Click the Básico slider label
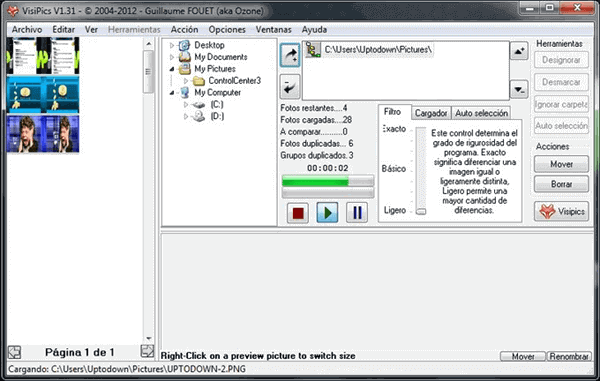 click(x=393, y=169)
